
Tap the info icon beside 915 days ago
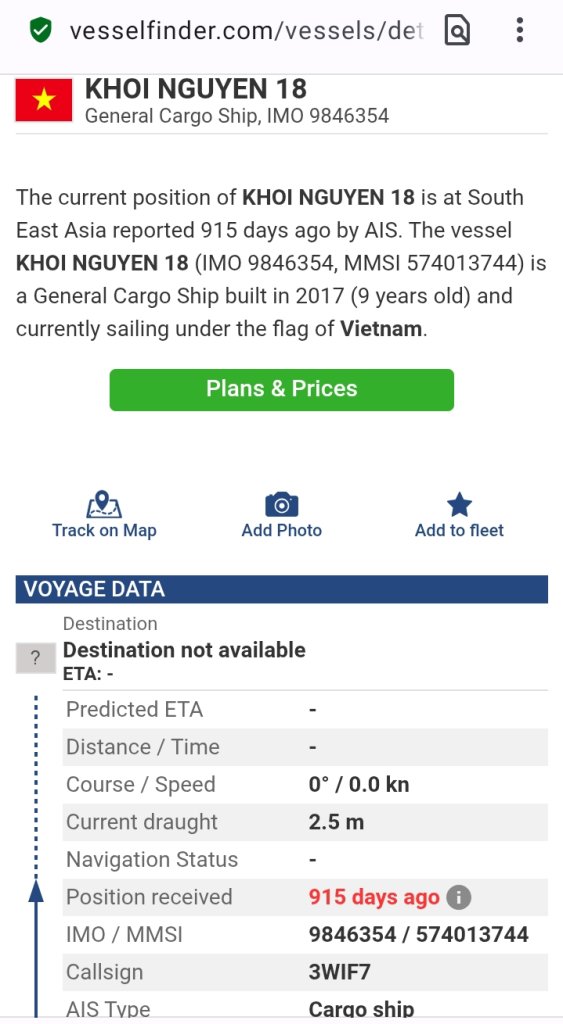[x=458, y=897]
